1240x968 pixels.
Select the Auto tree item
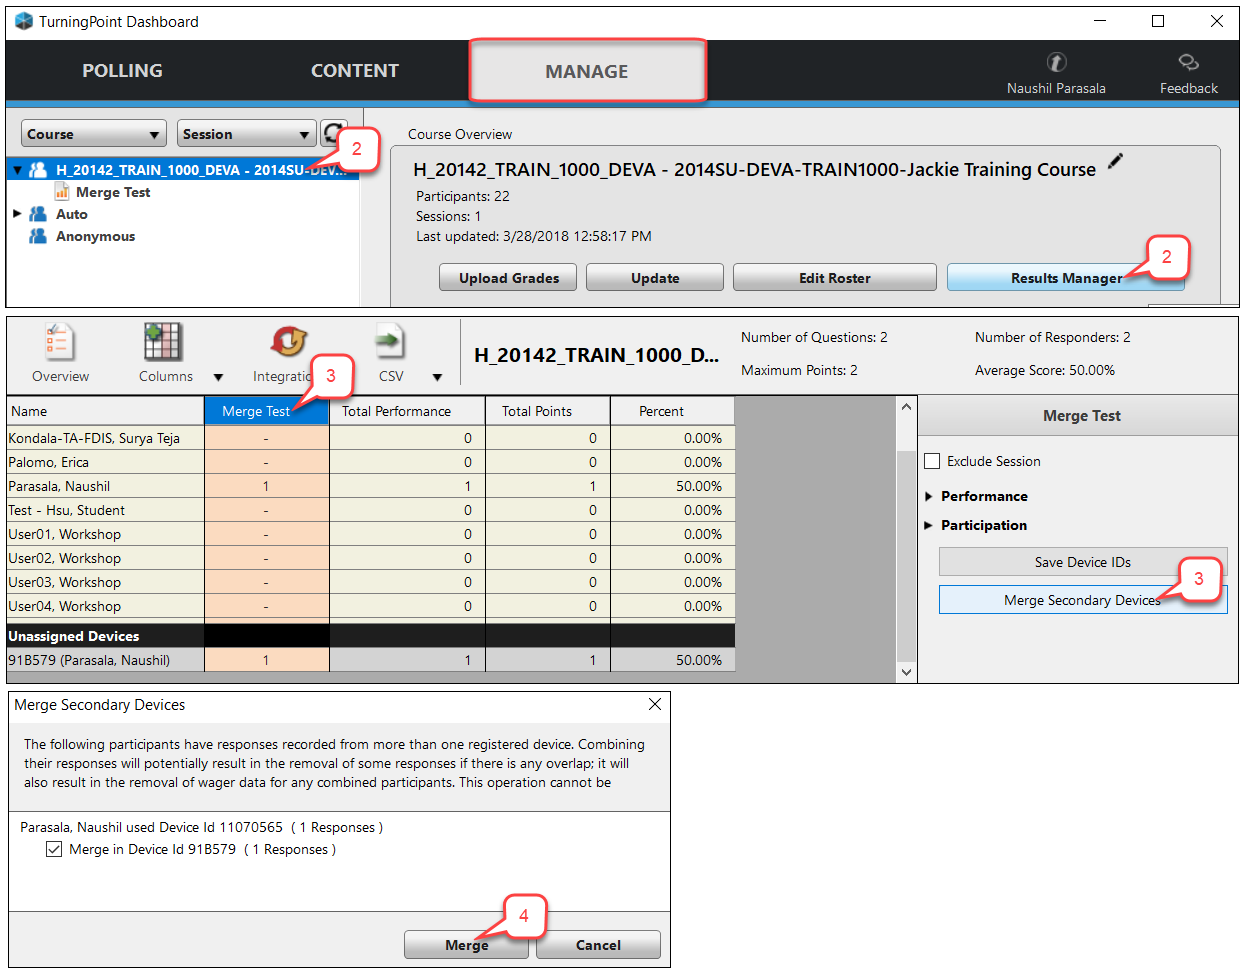pos(72,214)
